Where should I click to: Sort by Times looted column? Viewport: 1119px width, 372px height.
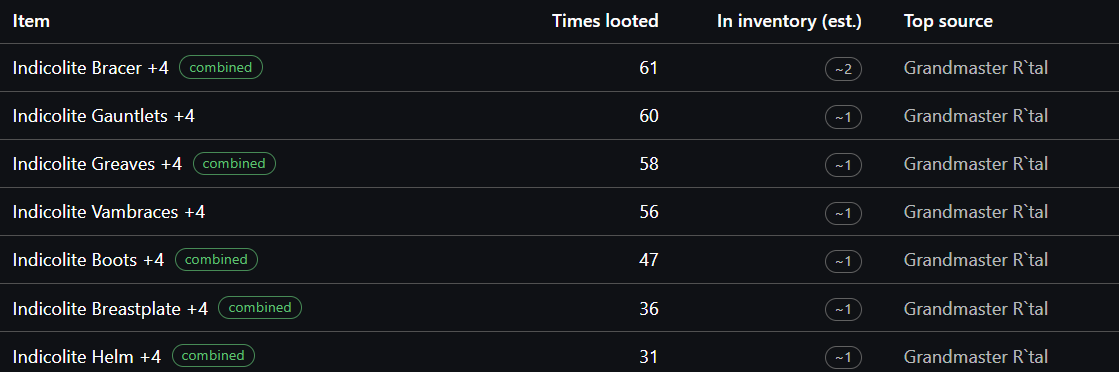(605, 21)
